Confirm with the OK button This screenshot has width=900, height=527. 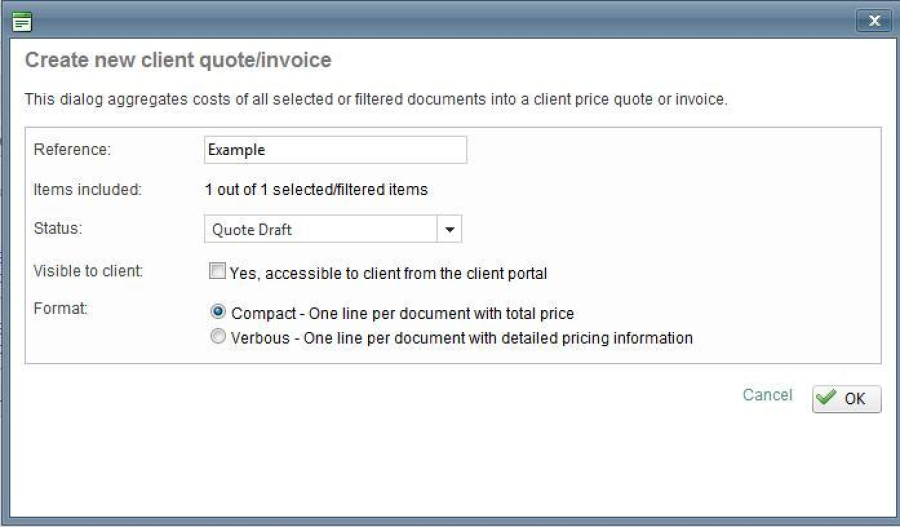click(847, 398)
